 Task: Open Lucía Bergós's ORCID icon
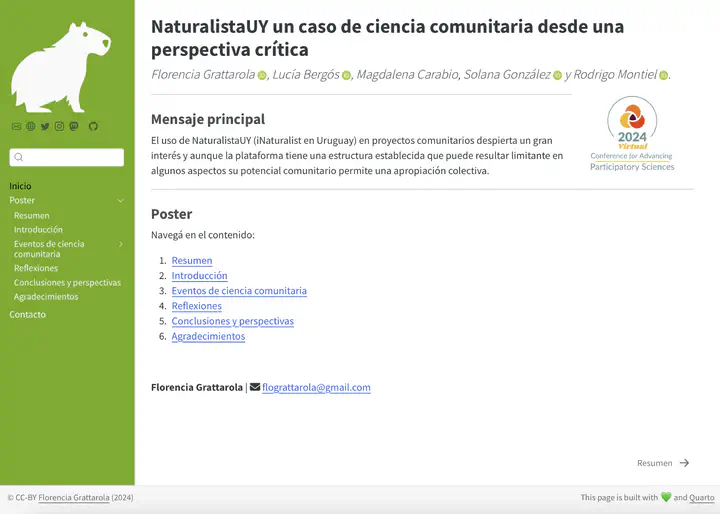[346, 75]
